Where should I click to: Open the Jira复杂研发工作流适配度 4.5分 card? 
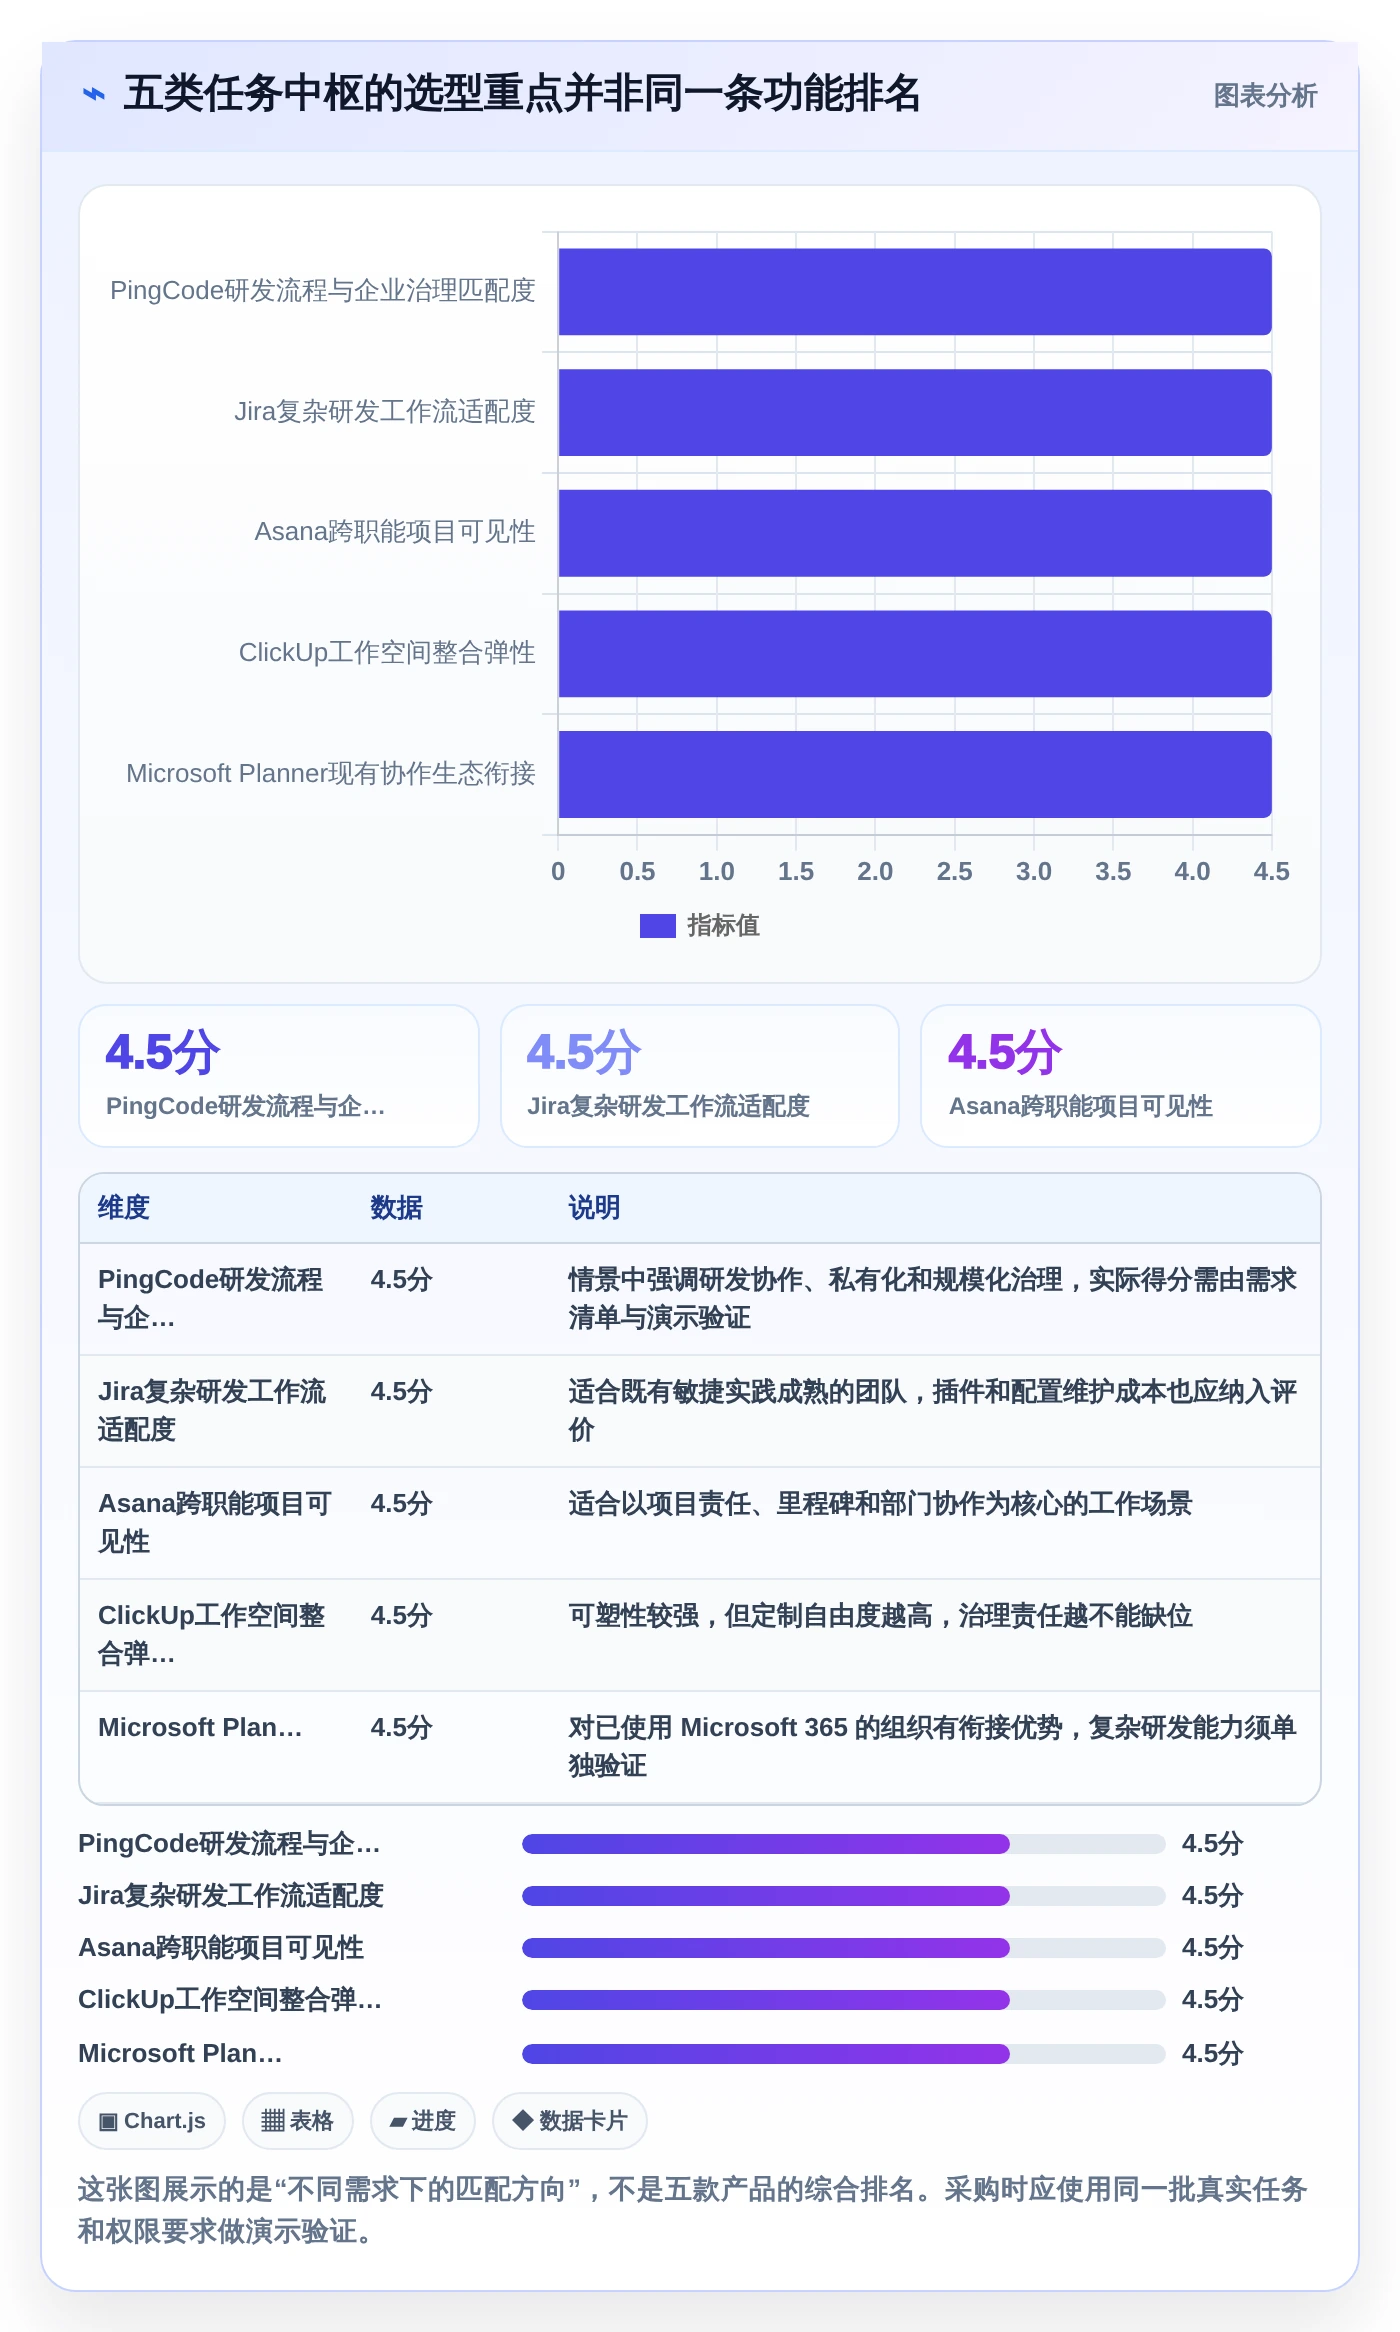pyautogui.click(x=699, y=1076)
